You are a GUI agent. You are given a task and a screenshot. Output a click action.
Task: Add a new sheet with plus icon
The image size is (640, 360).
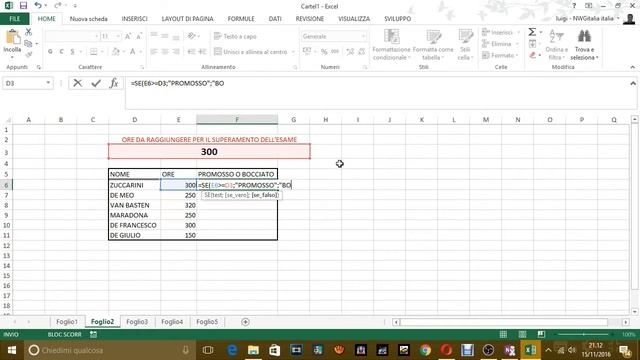click(x=245, y=322)
